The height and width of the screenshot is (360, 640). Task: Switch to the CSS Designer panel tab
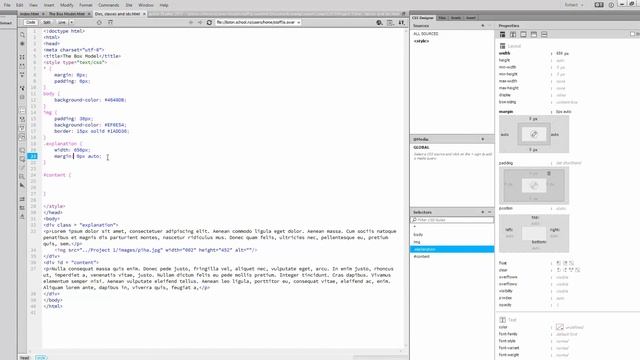[x=423, y=18]
